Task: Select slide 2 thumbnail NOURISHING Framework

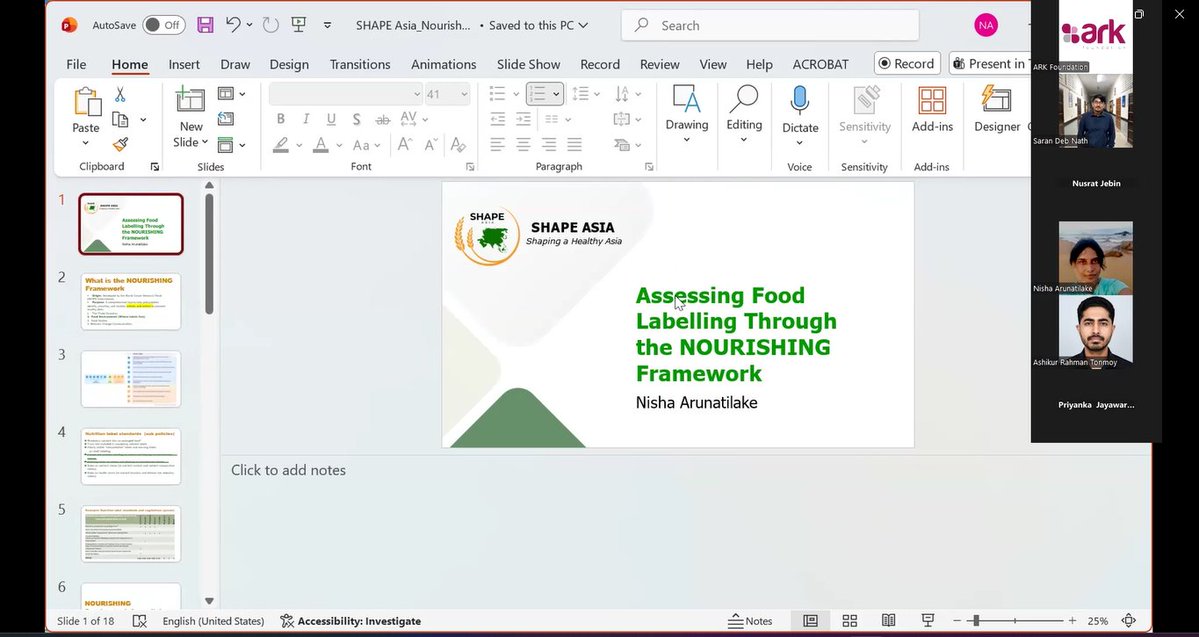Action: [x=131, y=301]
